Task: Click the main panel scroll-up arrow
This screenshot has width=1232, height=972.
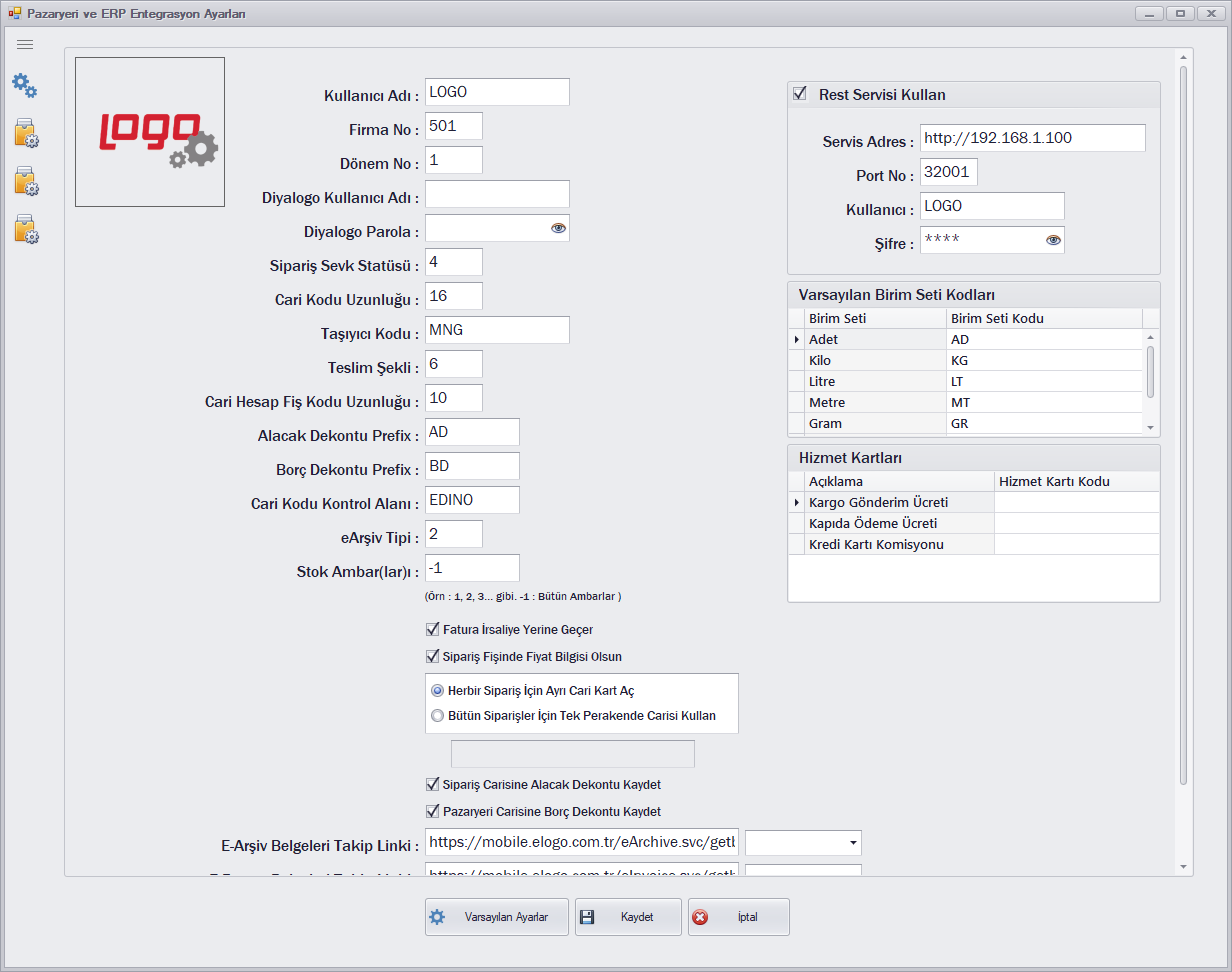Action: (1183, 57)
